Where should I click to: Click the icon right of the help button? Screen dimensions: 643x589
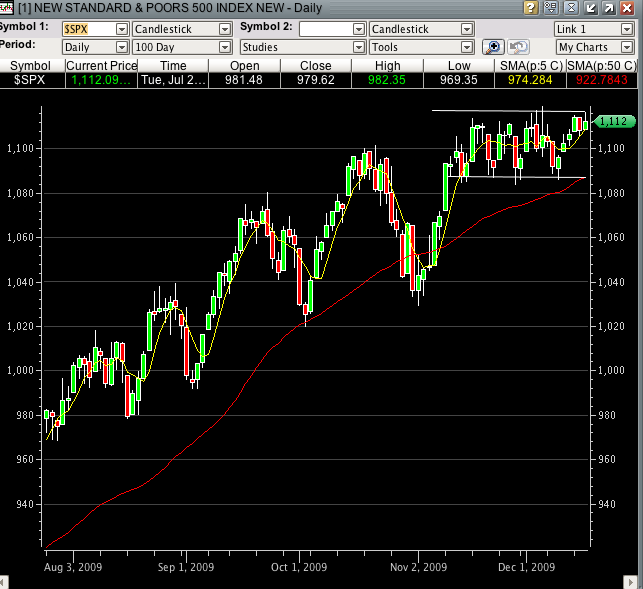(549, 8)
